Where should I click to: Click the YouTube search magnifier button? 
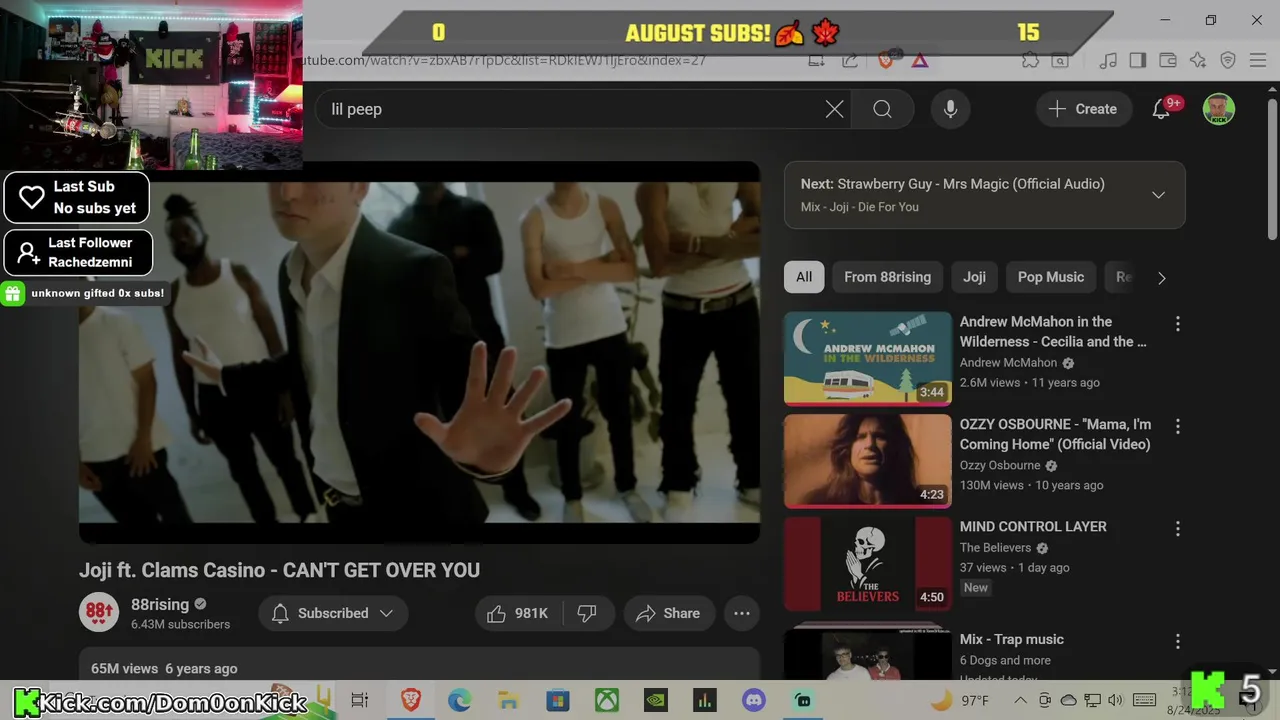[882, 109]
